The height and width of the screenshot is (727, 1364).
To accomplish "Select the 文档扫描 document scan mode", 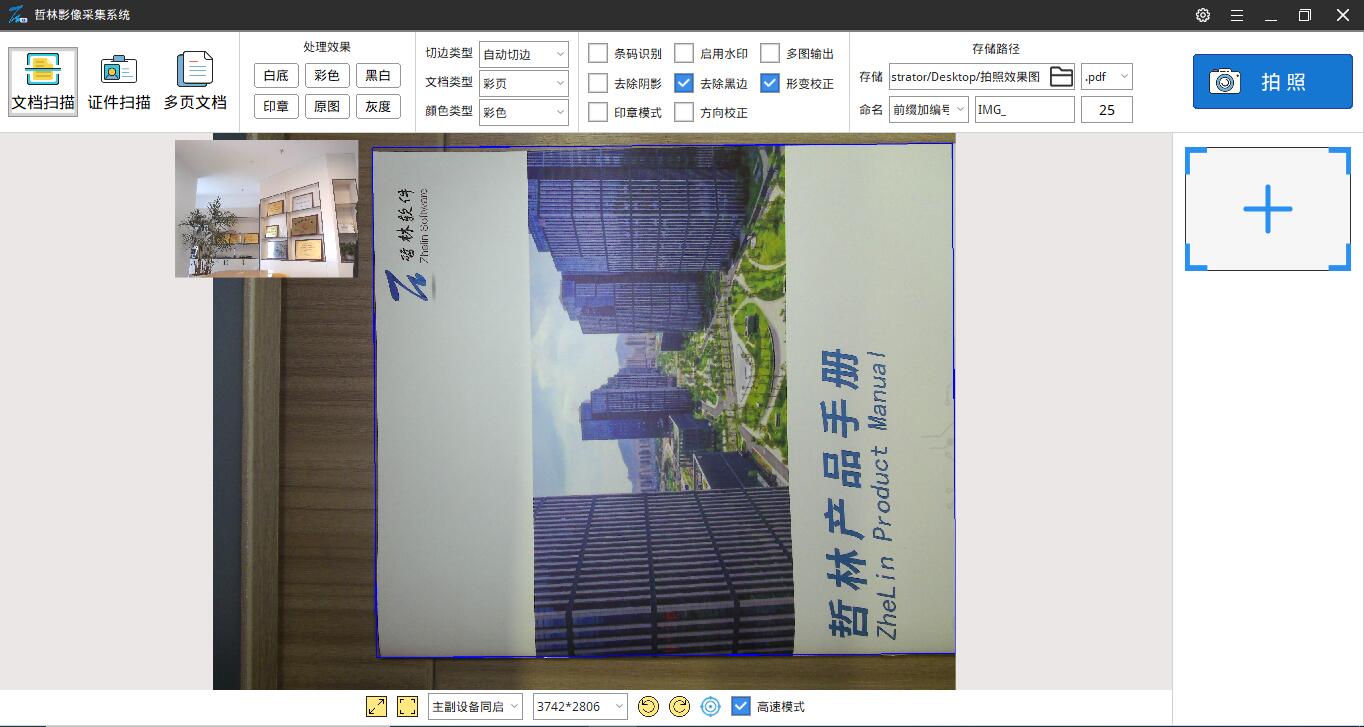I will pos(42,80).
